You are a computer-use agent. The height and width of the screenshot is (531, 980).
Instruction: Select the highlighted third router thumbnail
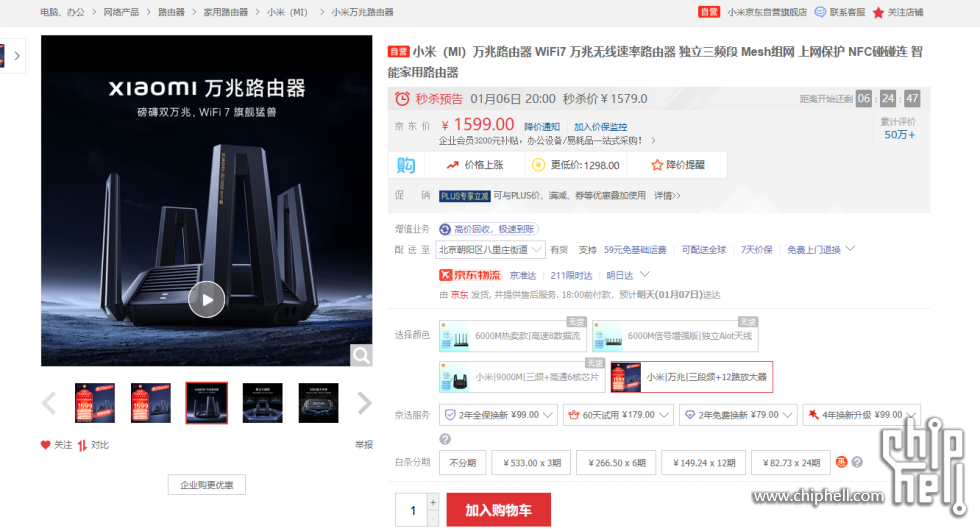point(206,403)
